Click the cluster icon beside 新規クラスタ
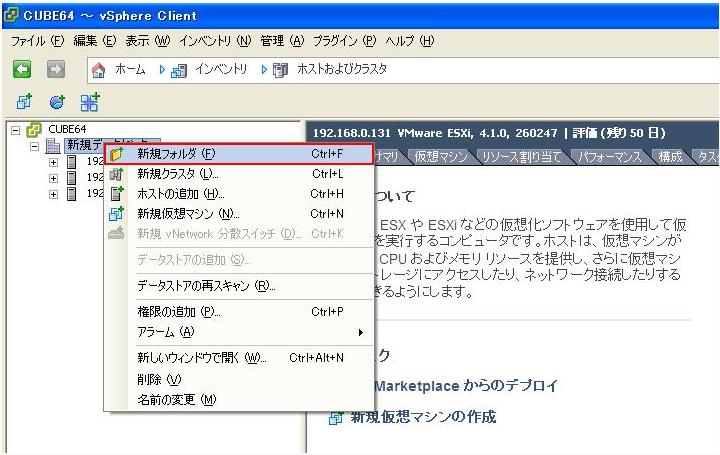 116,174
